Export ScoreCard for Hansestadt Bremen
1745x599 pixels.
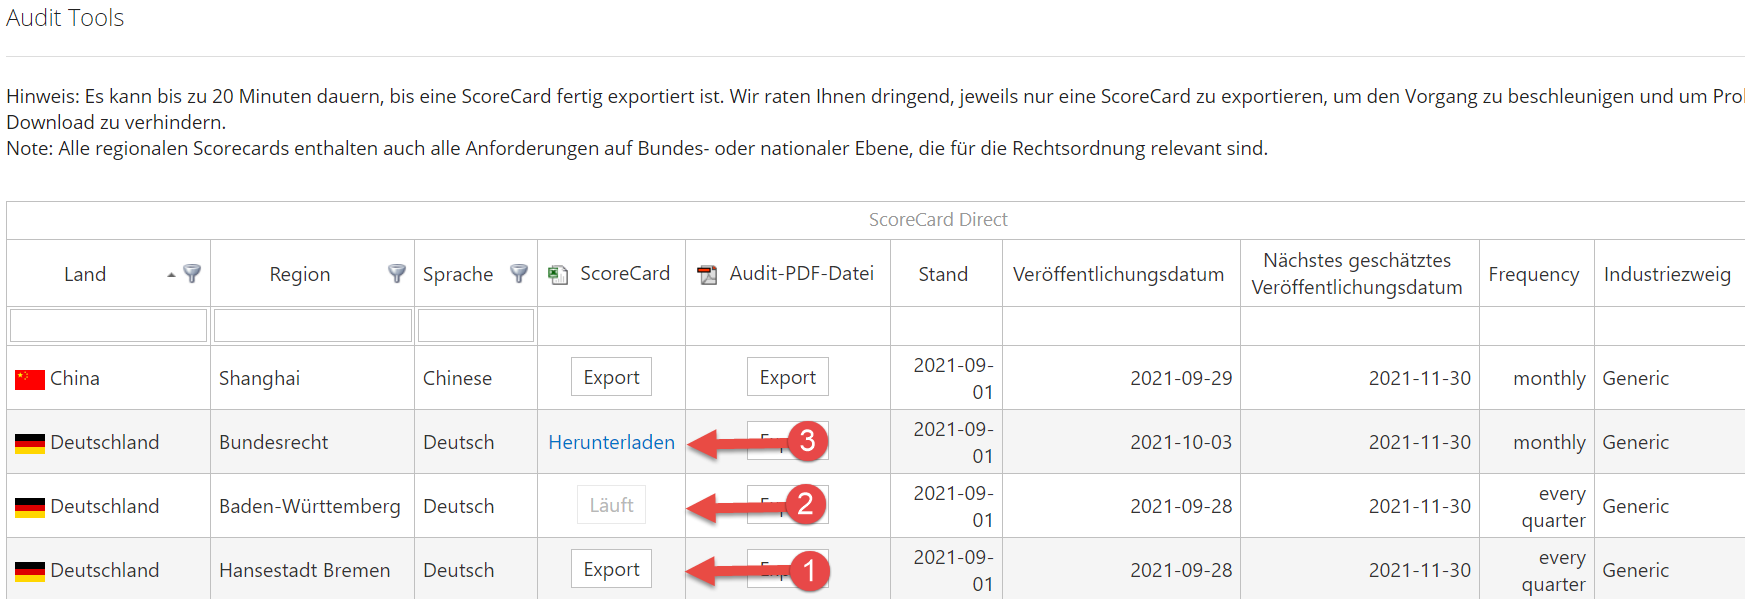click(x=611, y=569)
